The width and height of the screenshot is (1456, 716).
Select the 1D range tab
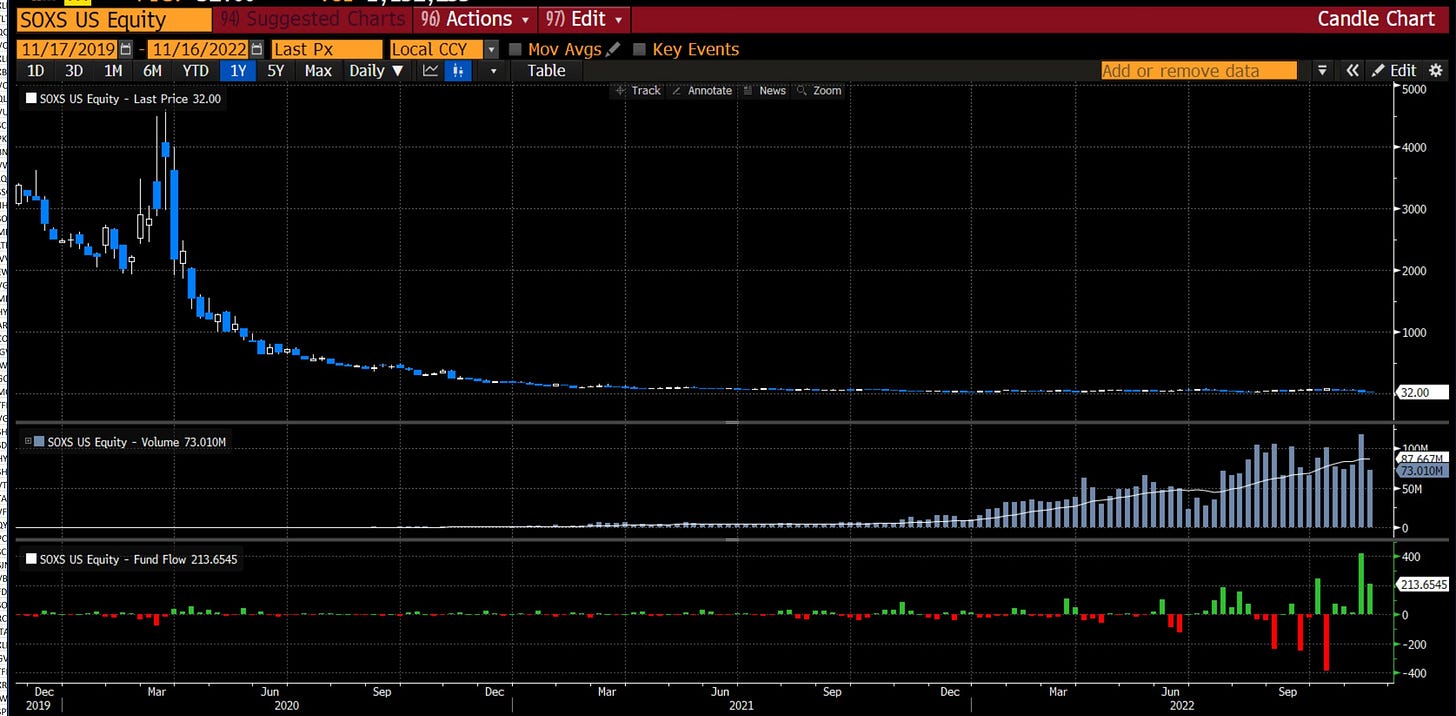(x=35, y=70)
